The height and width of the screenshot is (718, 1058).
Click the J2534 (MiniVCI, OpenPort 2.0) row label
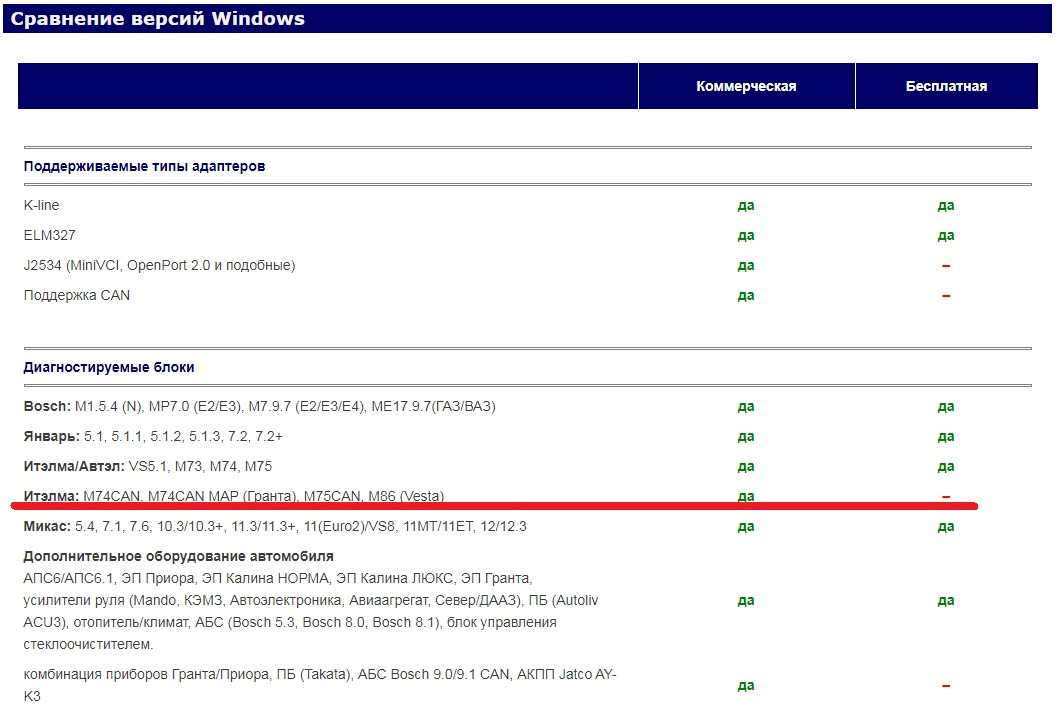pyautogui.click(x=159, y=265)
